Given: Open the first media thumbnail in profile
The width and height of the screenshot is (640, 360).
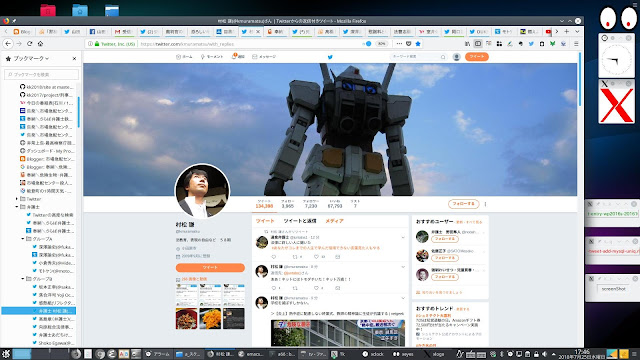Looking at the screenshot, I should [x=187, y=295].
